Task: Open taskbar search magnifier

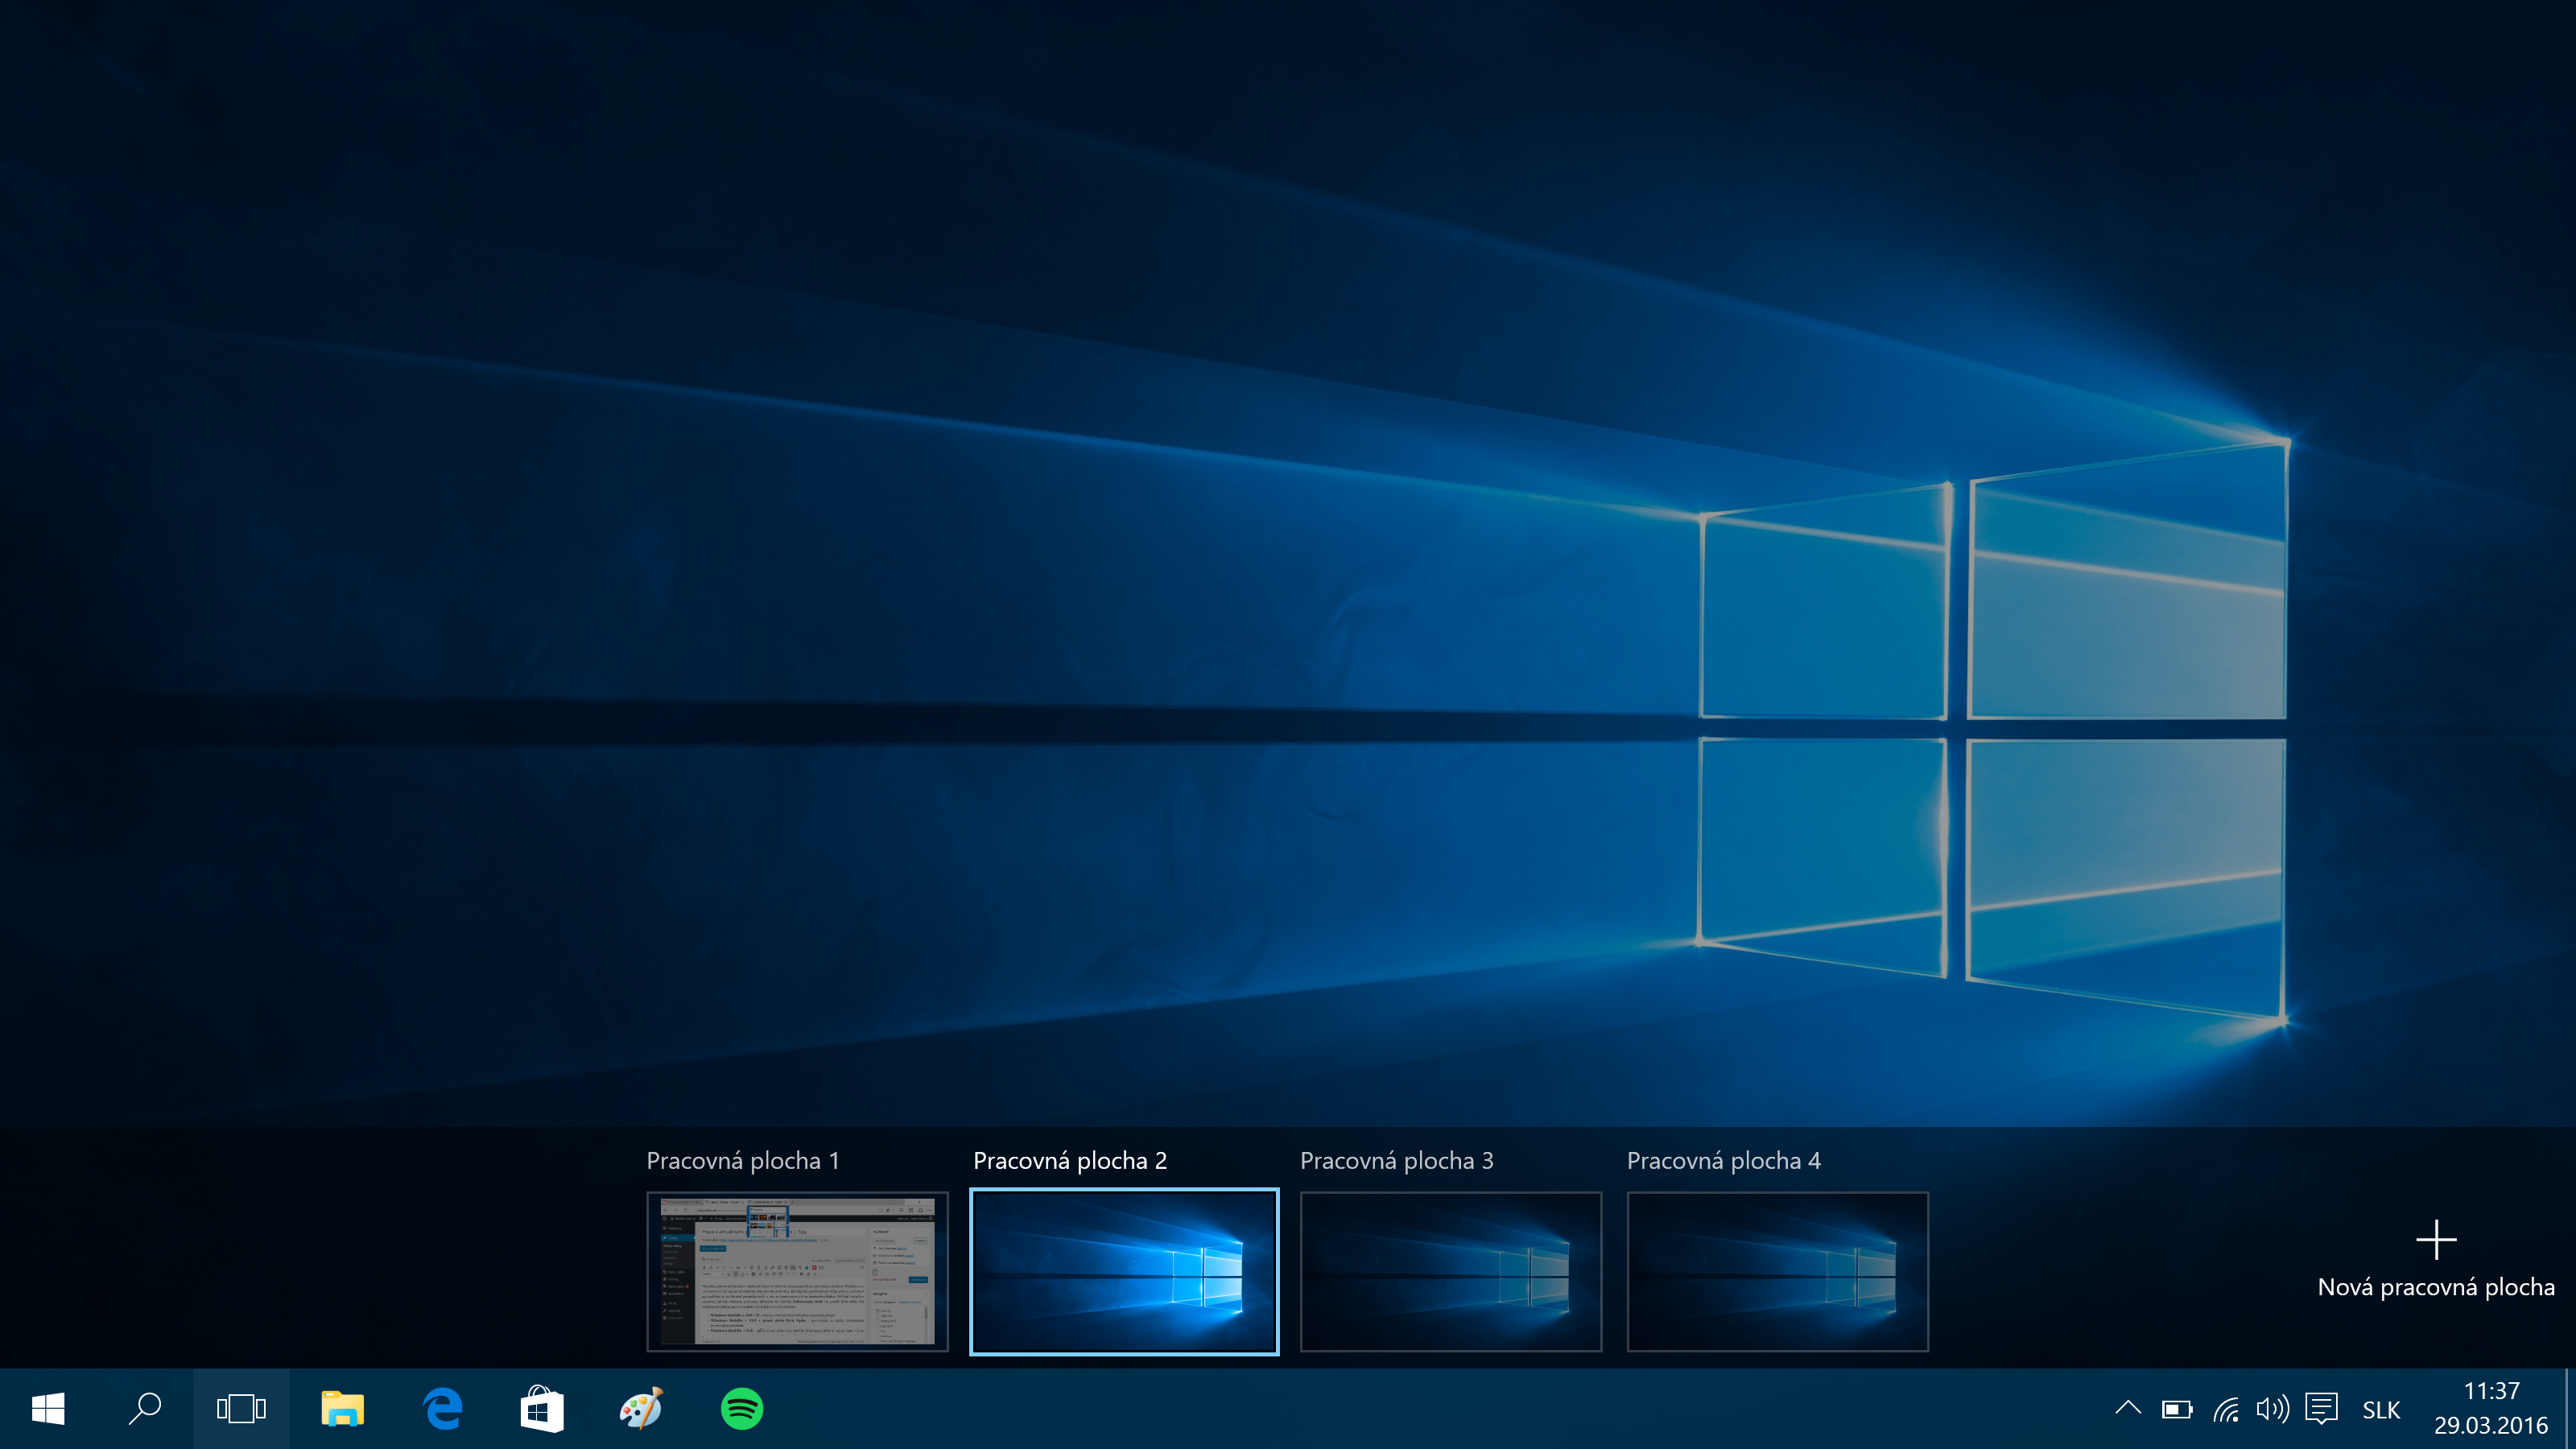Action: [x=145, y=1409]
